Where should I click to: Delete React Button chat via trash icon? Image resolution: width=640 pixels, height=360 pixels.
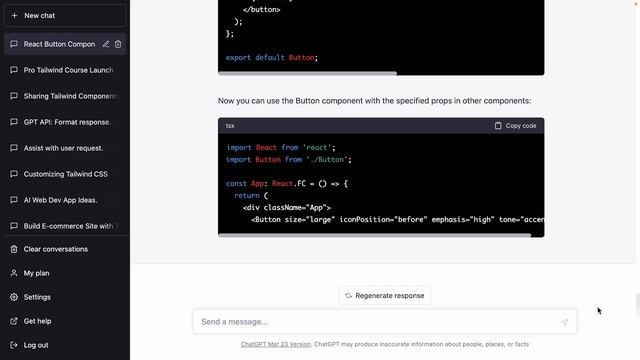tap(118, 44)
